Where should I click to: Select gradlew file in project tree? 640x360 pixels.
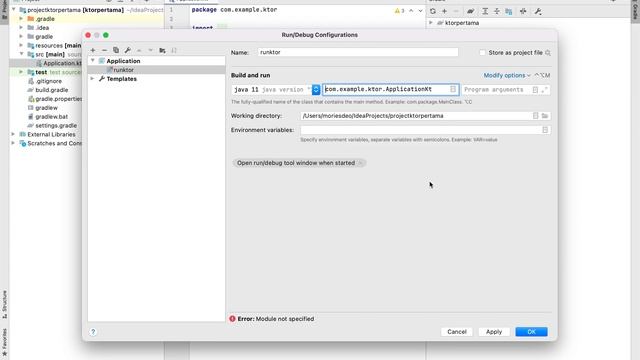46,108
